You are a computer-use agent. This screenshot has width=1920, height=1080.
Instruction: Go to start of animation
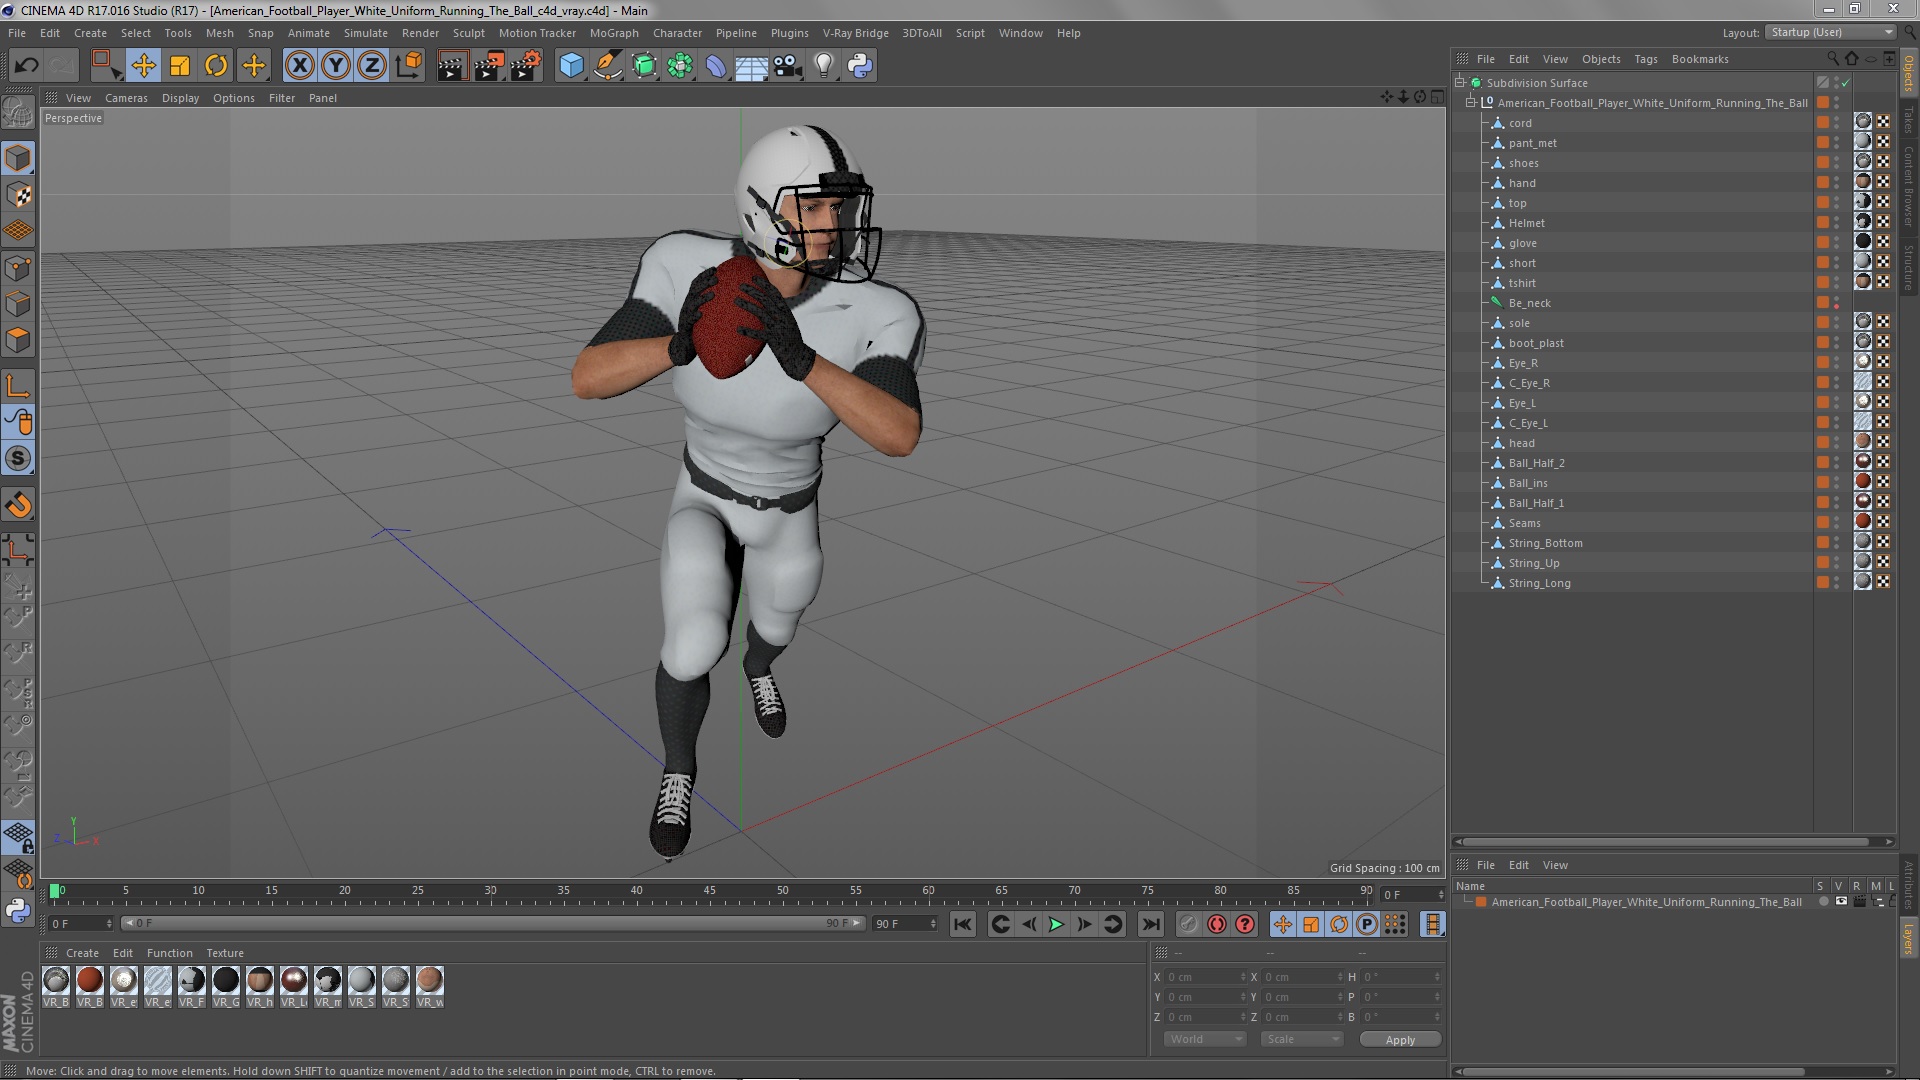pyautogui.click(x=963, y=925)
